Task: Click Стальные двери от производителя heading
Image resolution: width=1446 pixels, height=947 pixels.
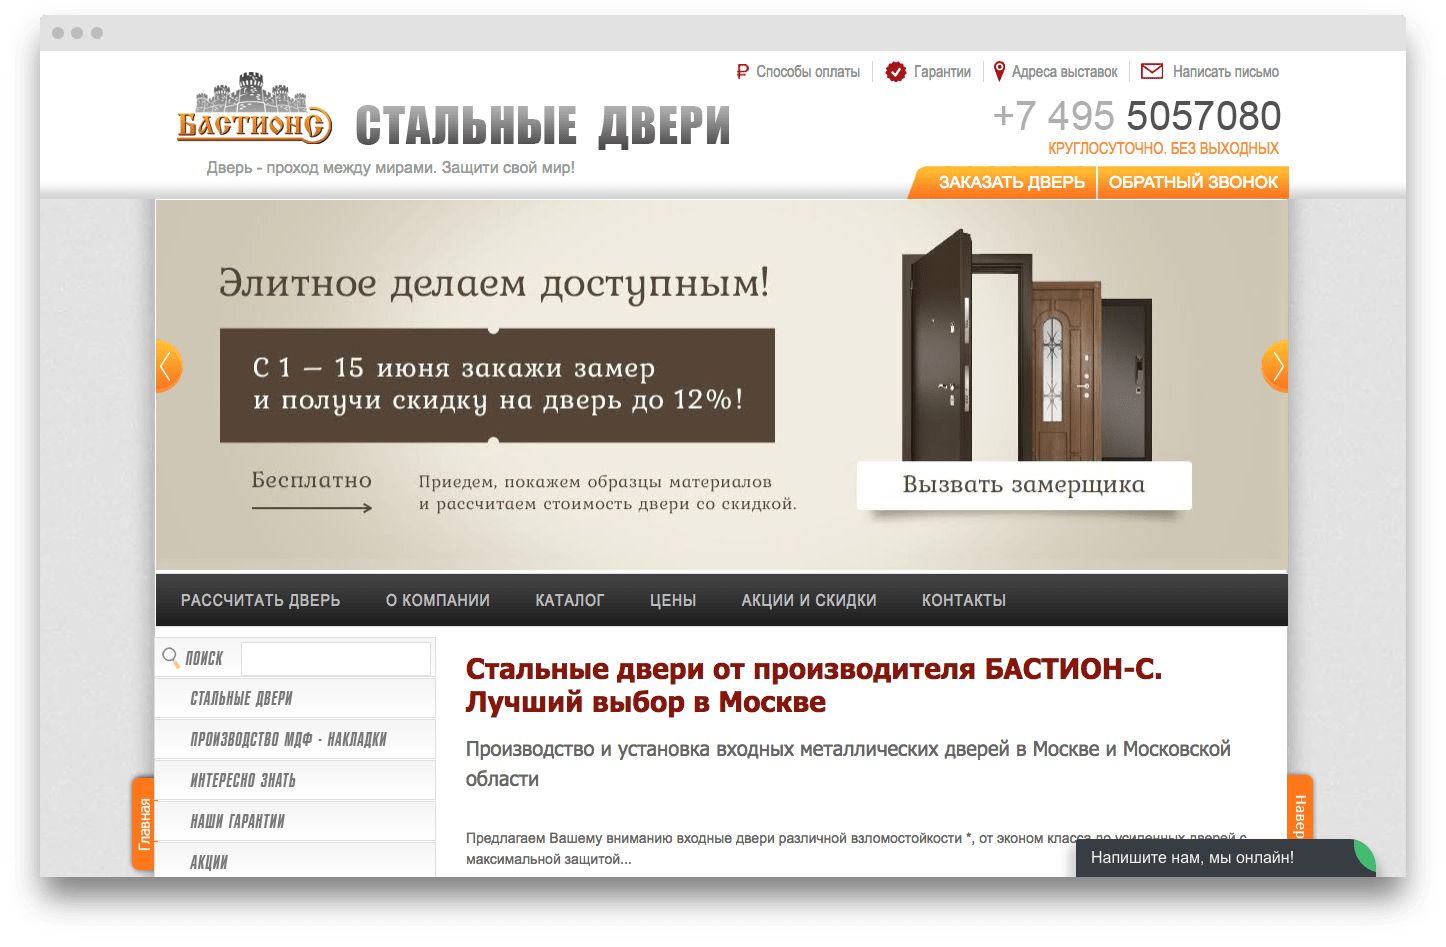Action: [814, 685]
